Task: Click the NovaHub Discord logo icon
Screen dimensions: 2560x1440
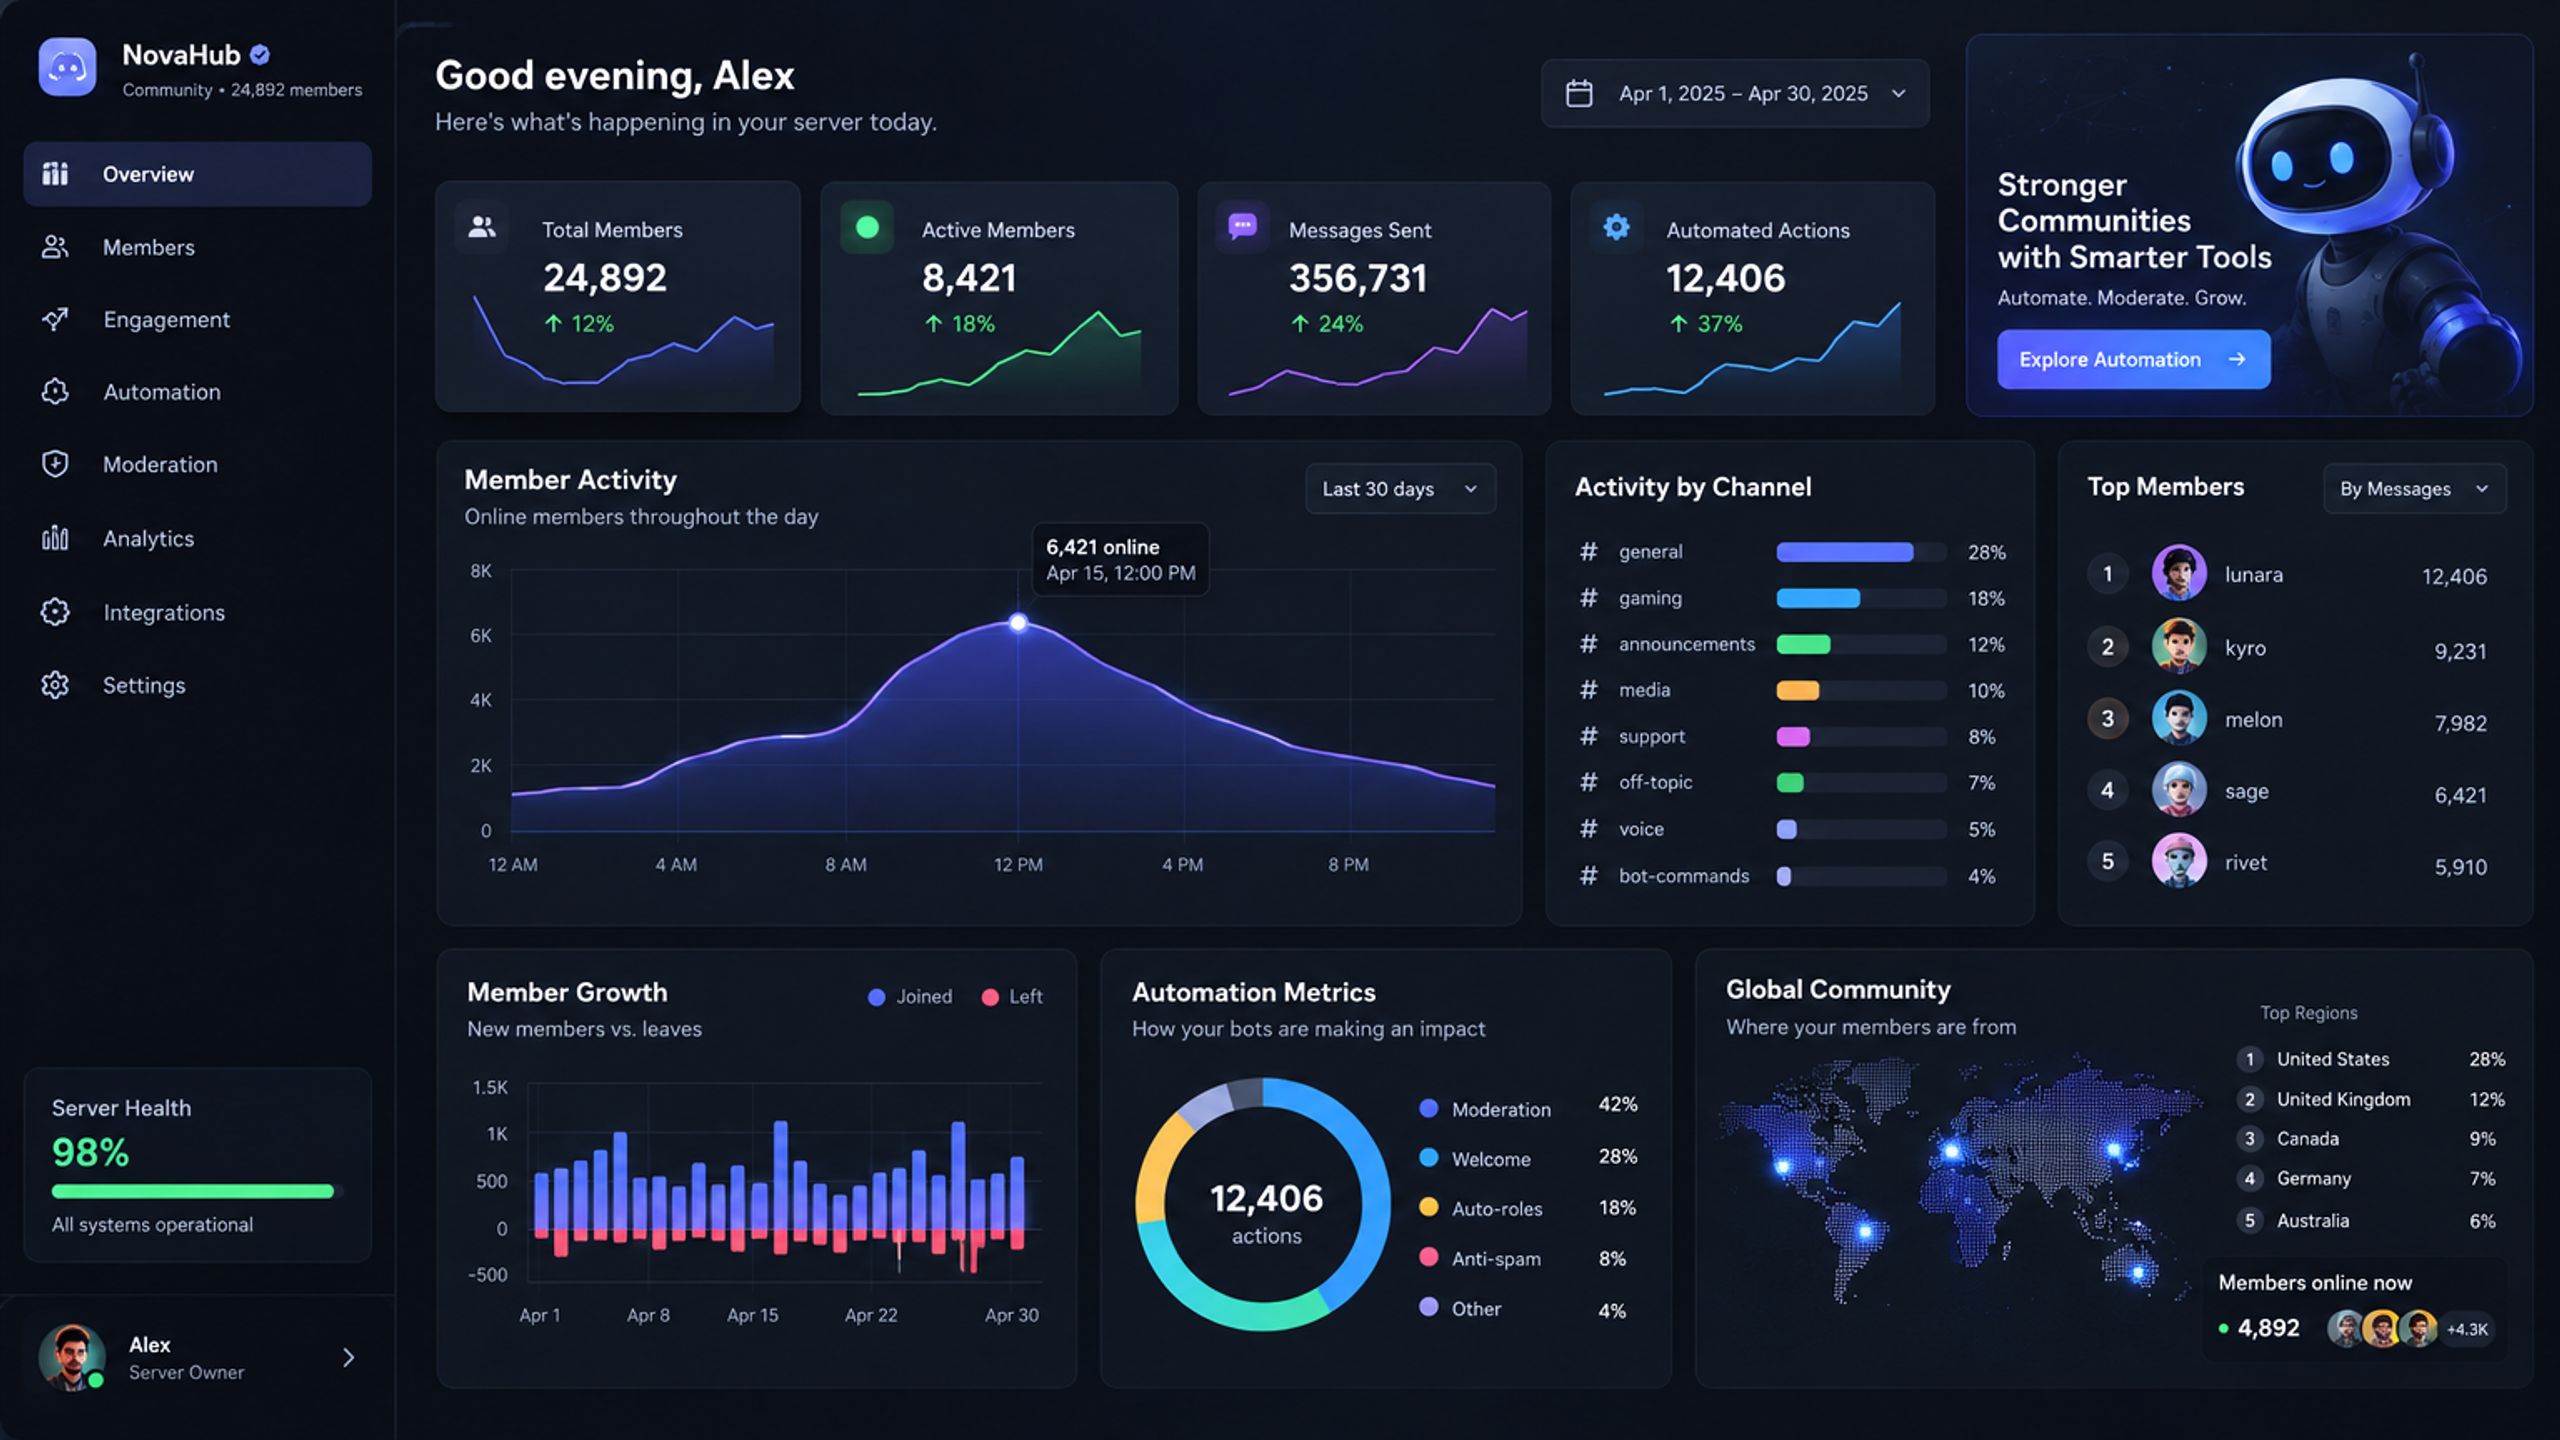Action: click(x=67, y=67)
